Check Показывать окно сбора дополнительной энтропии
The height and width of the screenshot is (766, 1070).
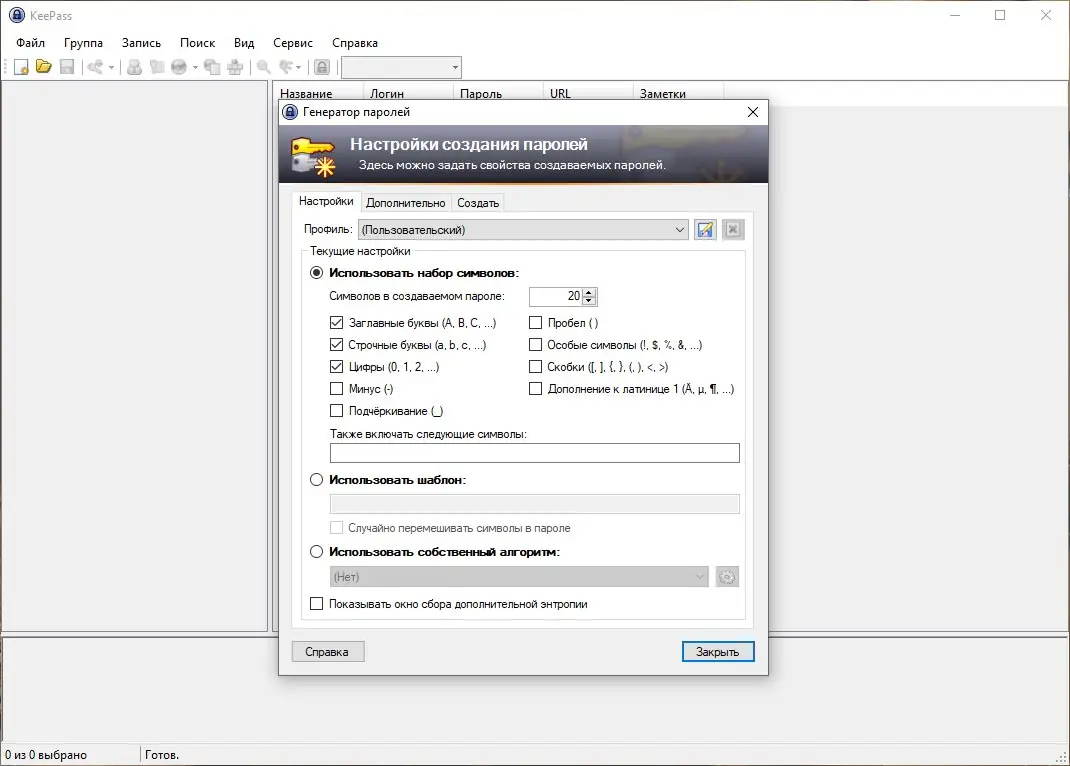coord(317,604)
